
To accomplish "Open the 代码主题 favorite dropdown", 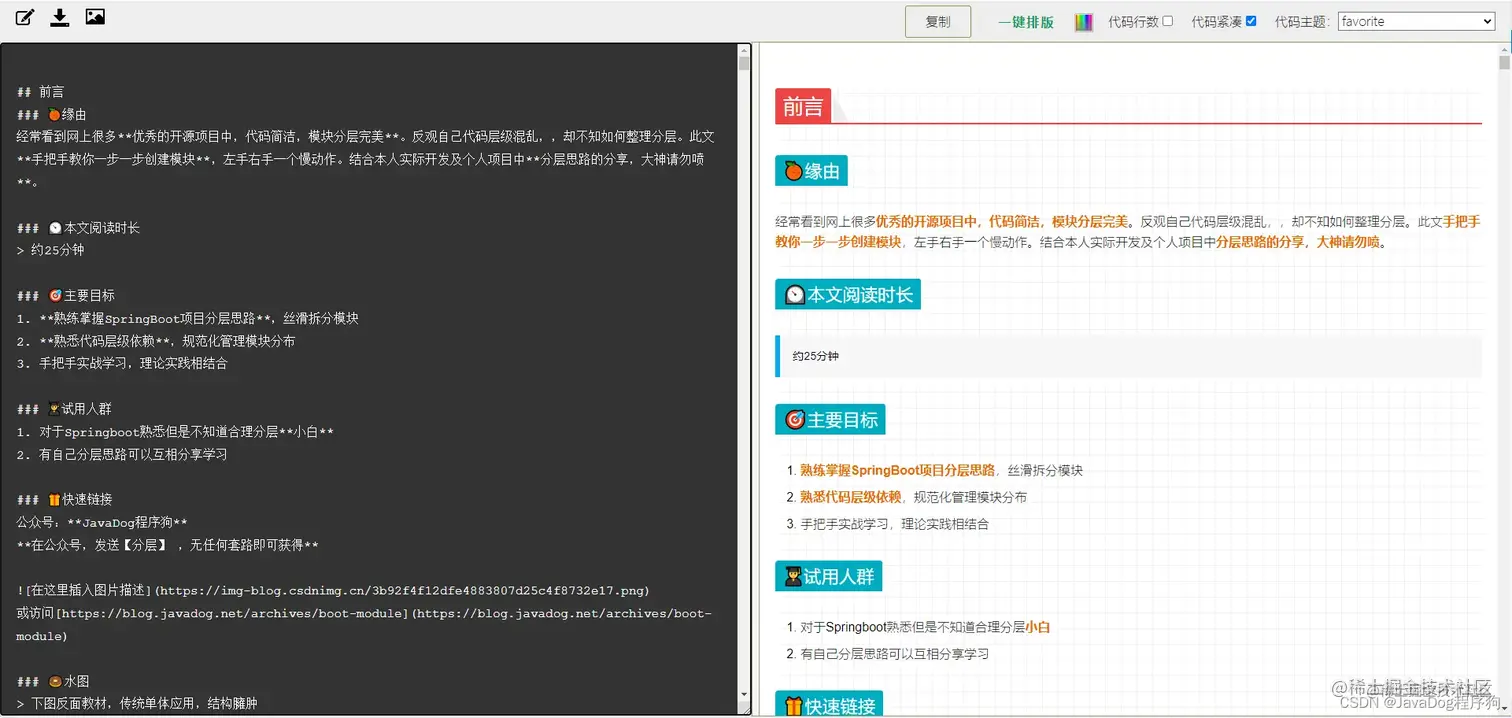I will pyautogui.click(x=1415, y=20).
